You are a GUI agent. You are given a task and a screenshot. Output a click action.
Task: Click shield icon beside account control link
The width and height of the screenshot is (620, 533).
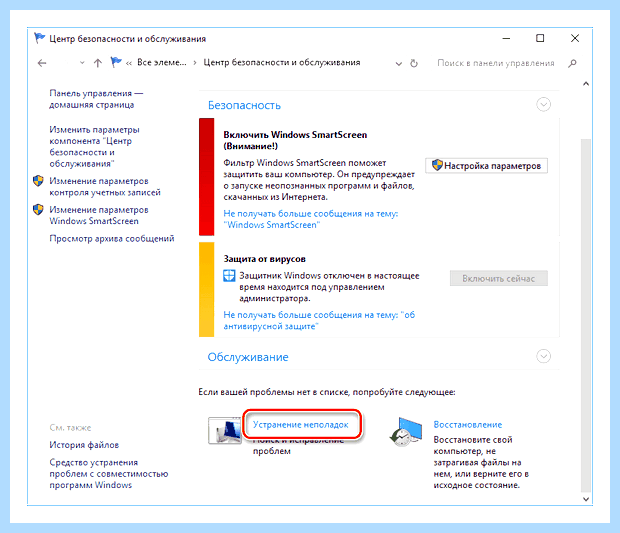[38, 181]
